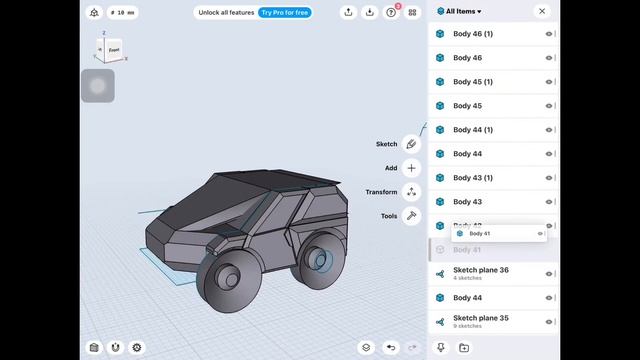Screen dimensions: 640x360
Task: Click the cube icon of Body 43
Action: 440,202
